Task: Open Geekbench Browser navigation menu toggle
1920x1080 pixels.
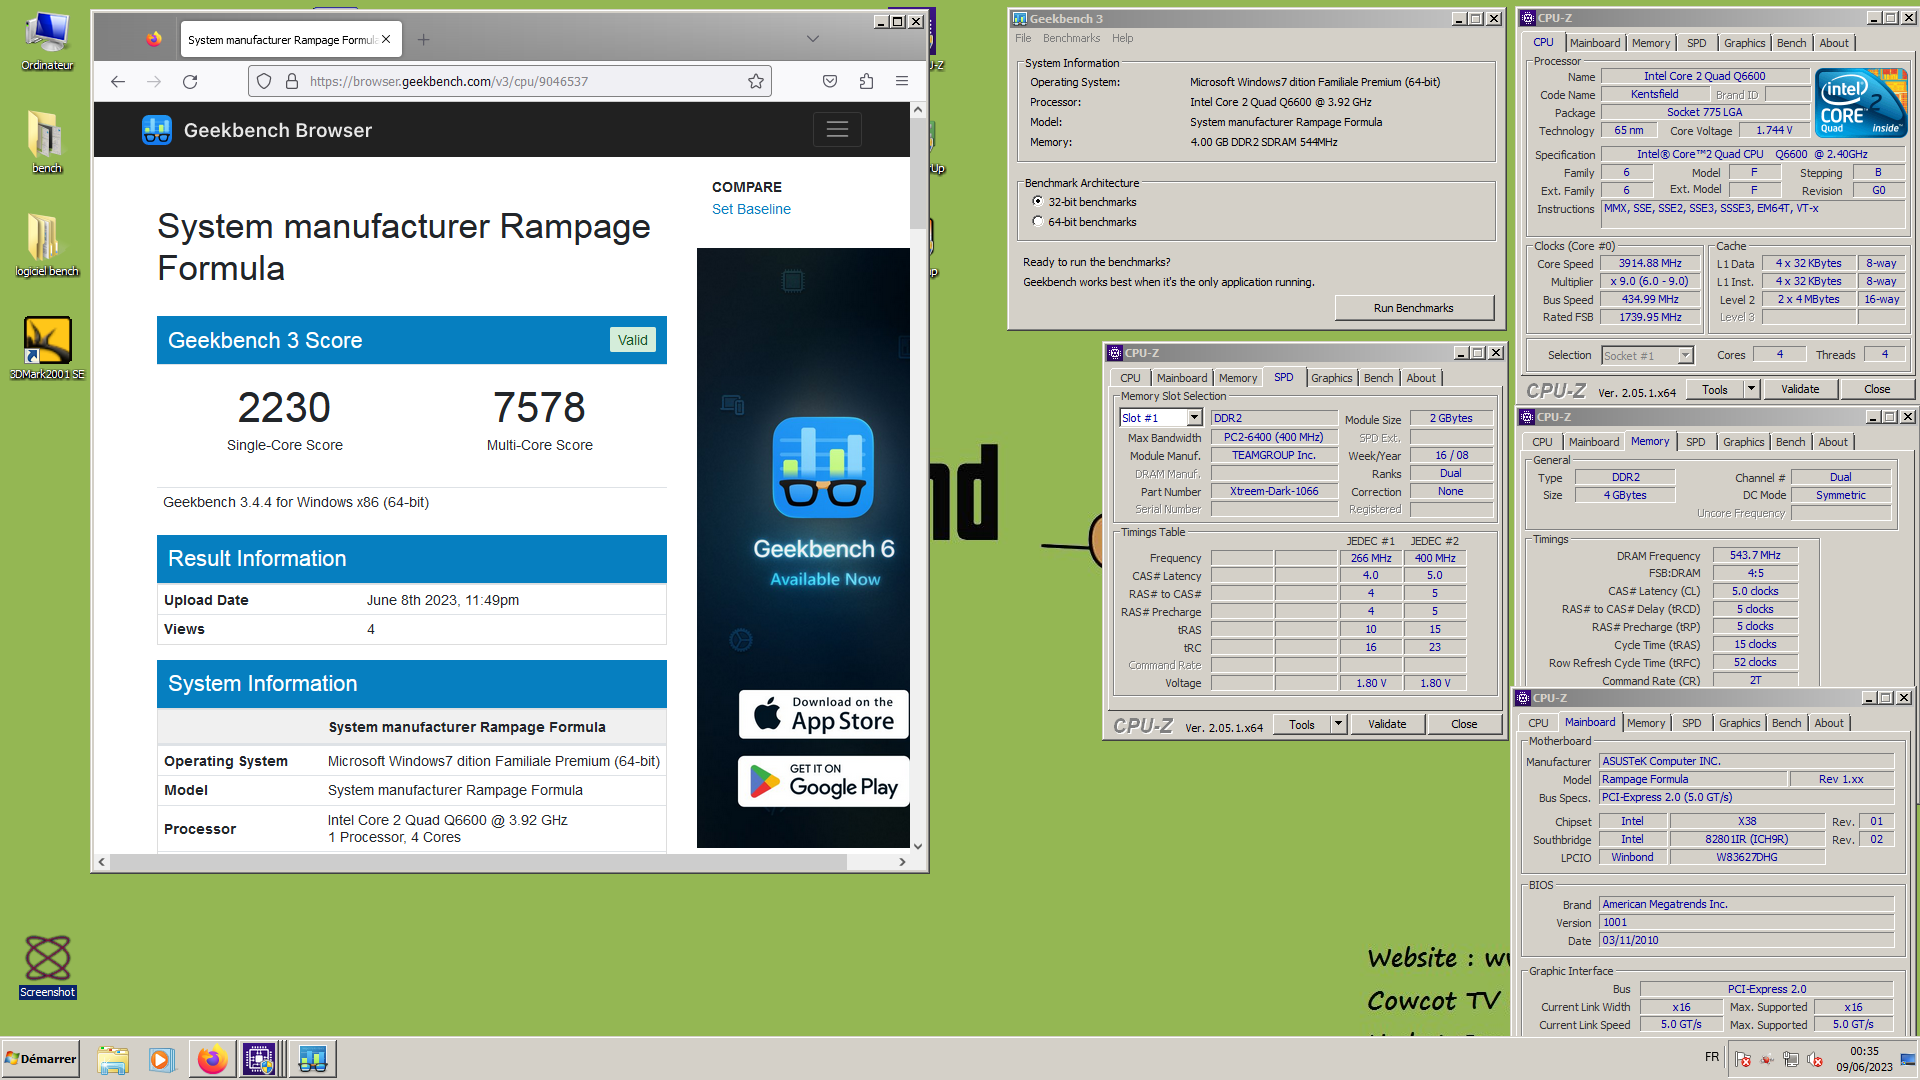Action: pos(837,129)
